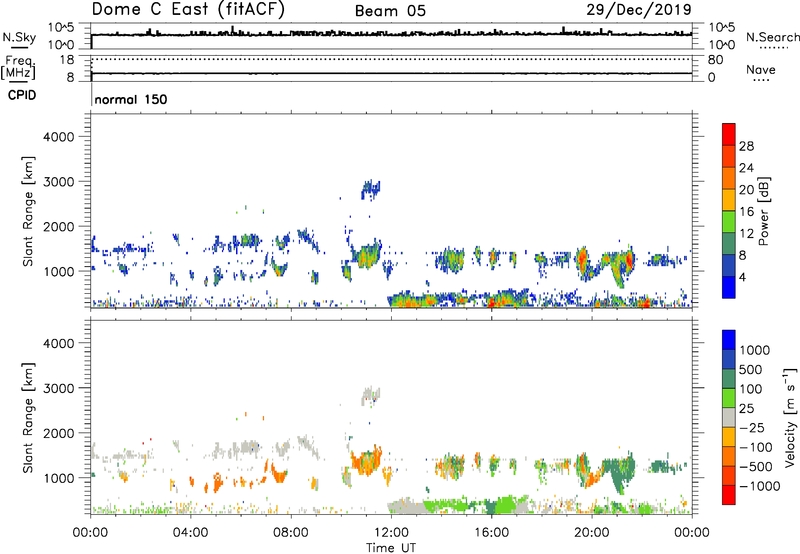This screenshot has width=800, height=554.
Task: Click the '80' Nave axis tick
Action: [715, 60]
